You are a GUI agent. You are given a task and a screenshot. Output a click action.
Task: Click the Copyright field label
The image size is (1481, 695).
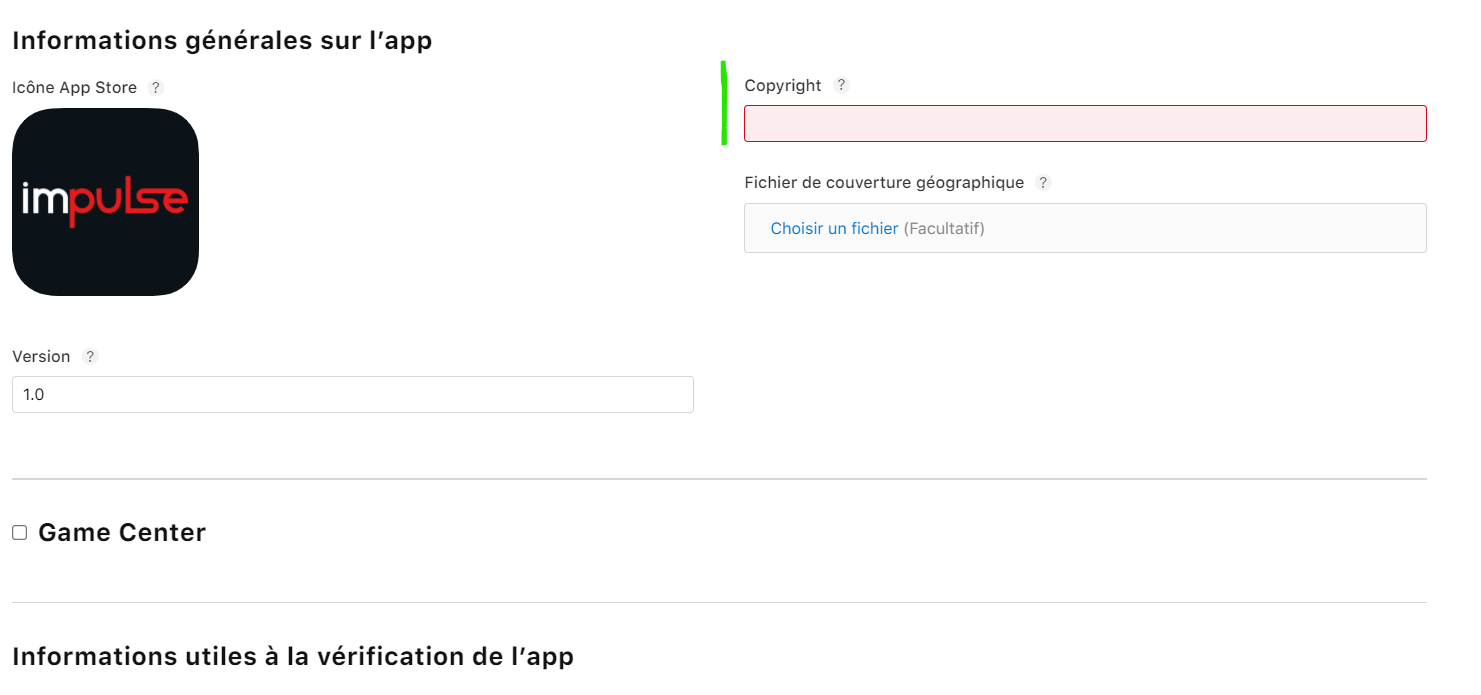tap(783, 86)
